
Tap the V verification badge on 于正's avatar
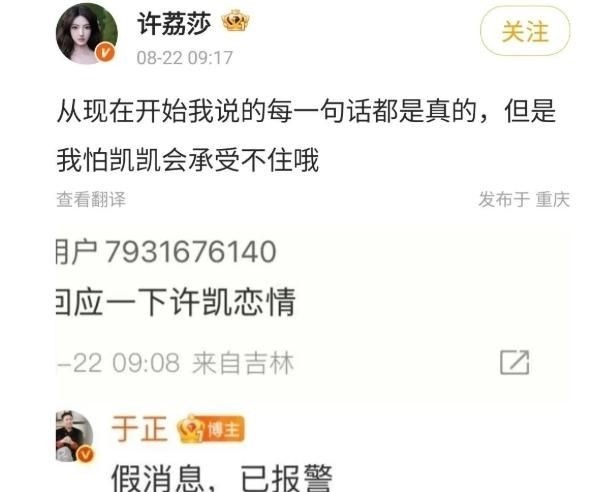pyautogui.click(x=85, y=454)
